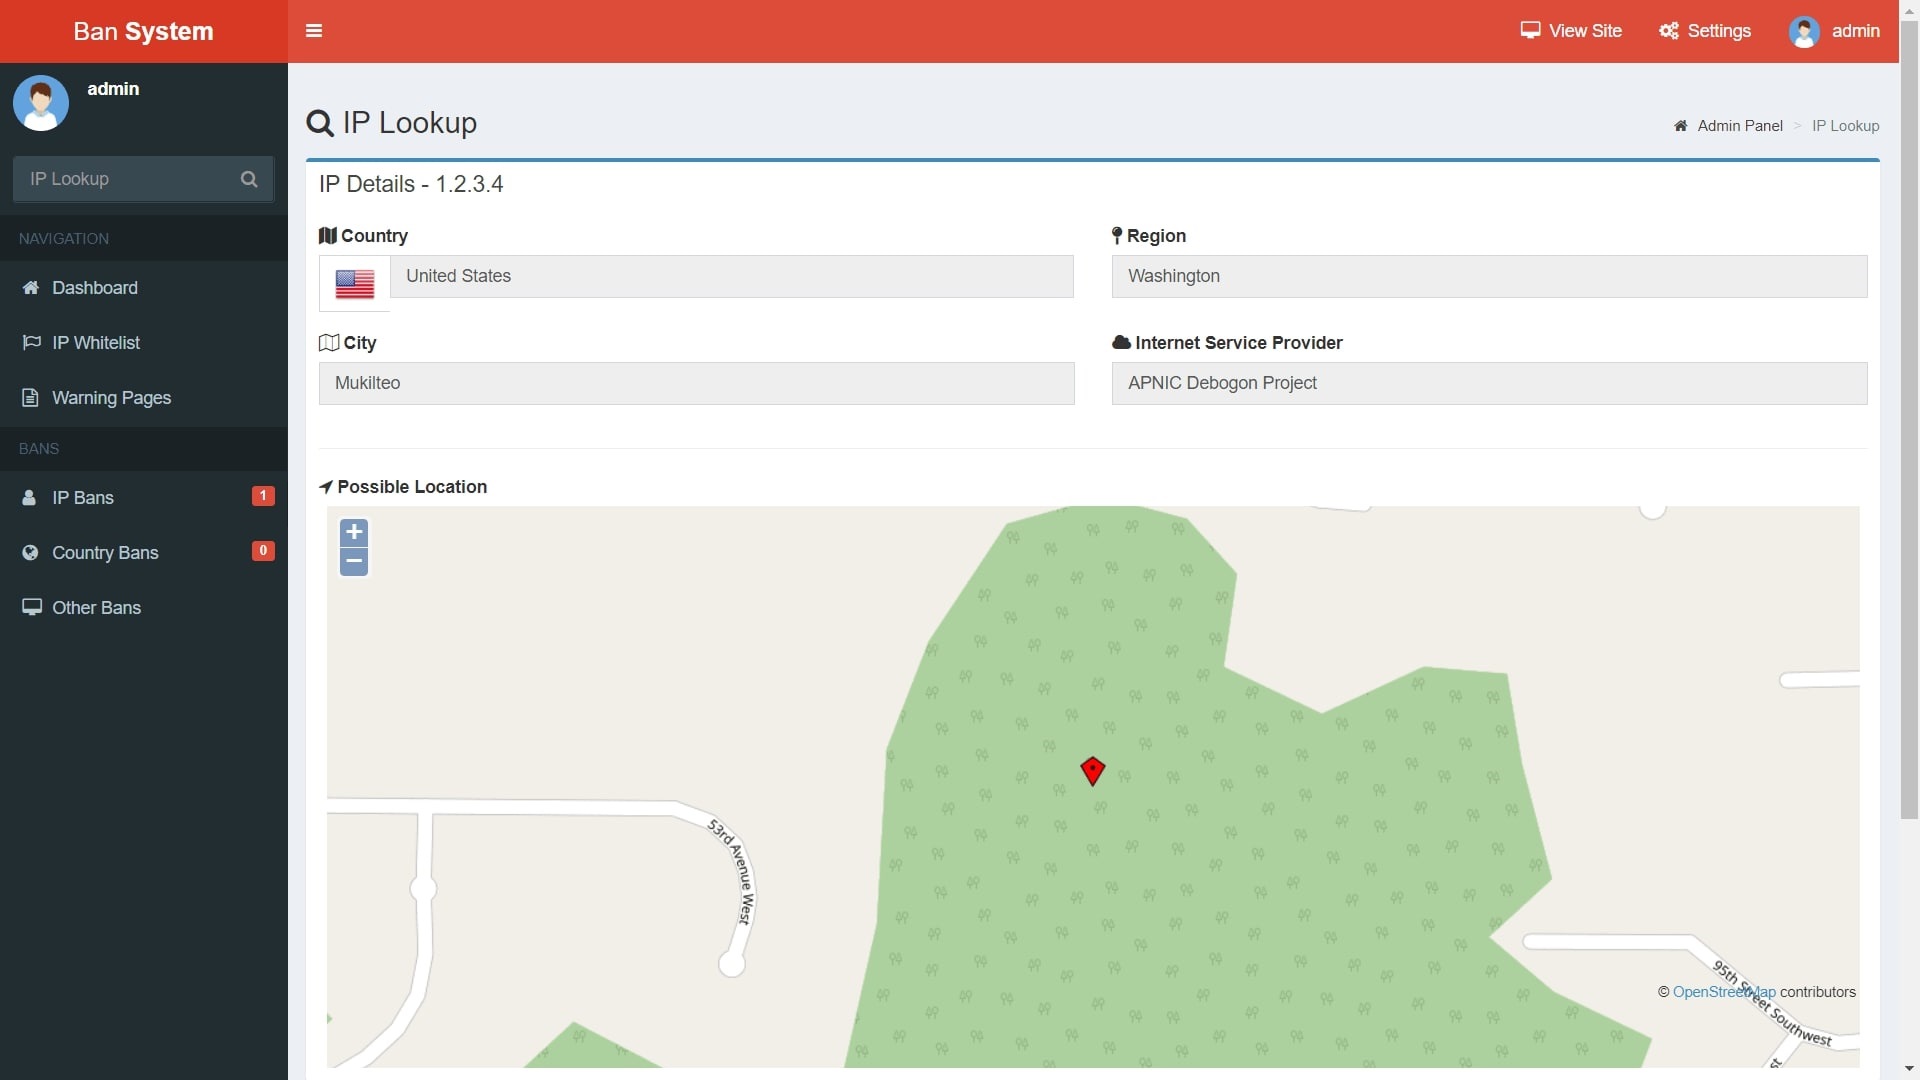Select the Dashboard home icon in sidebar
The height and width of the screenshot is (1080, 1920).
30,287
